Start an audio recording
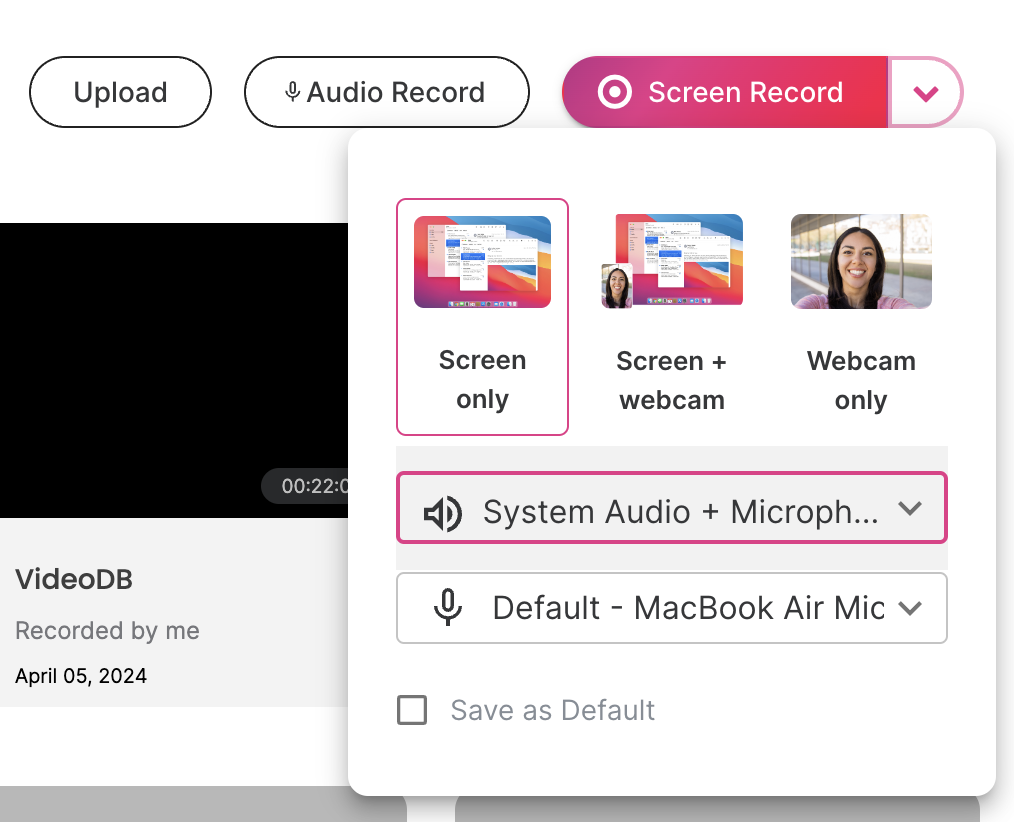This screenshot has width=1014, height=822. 386,91
